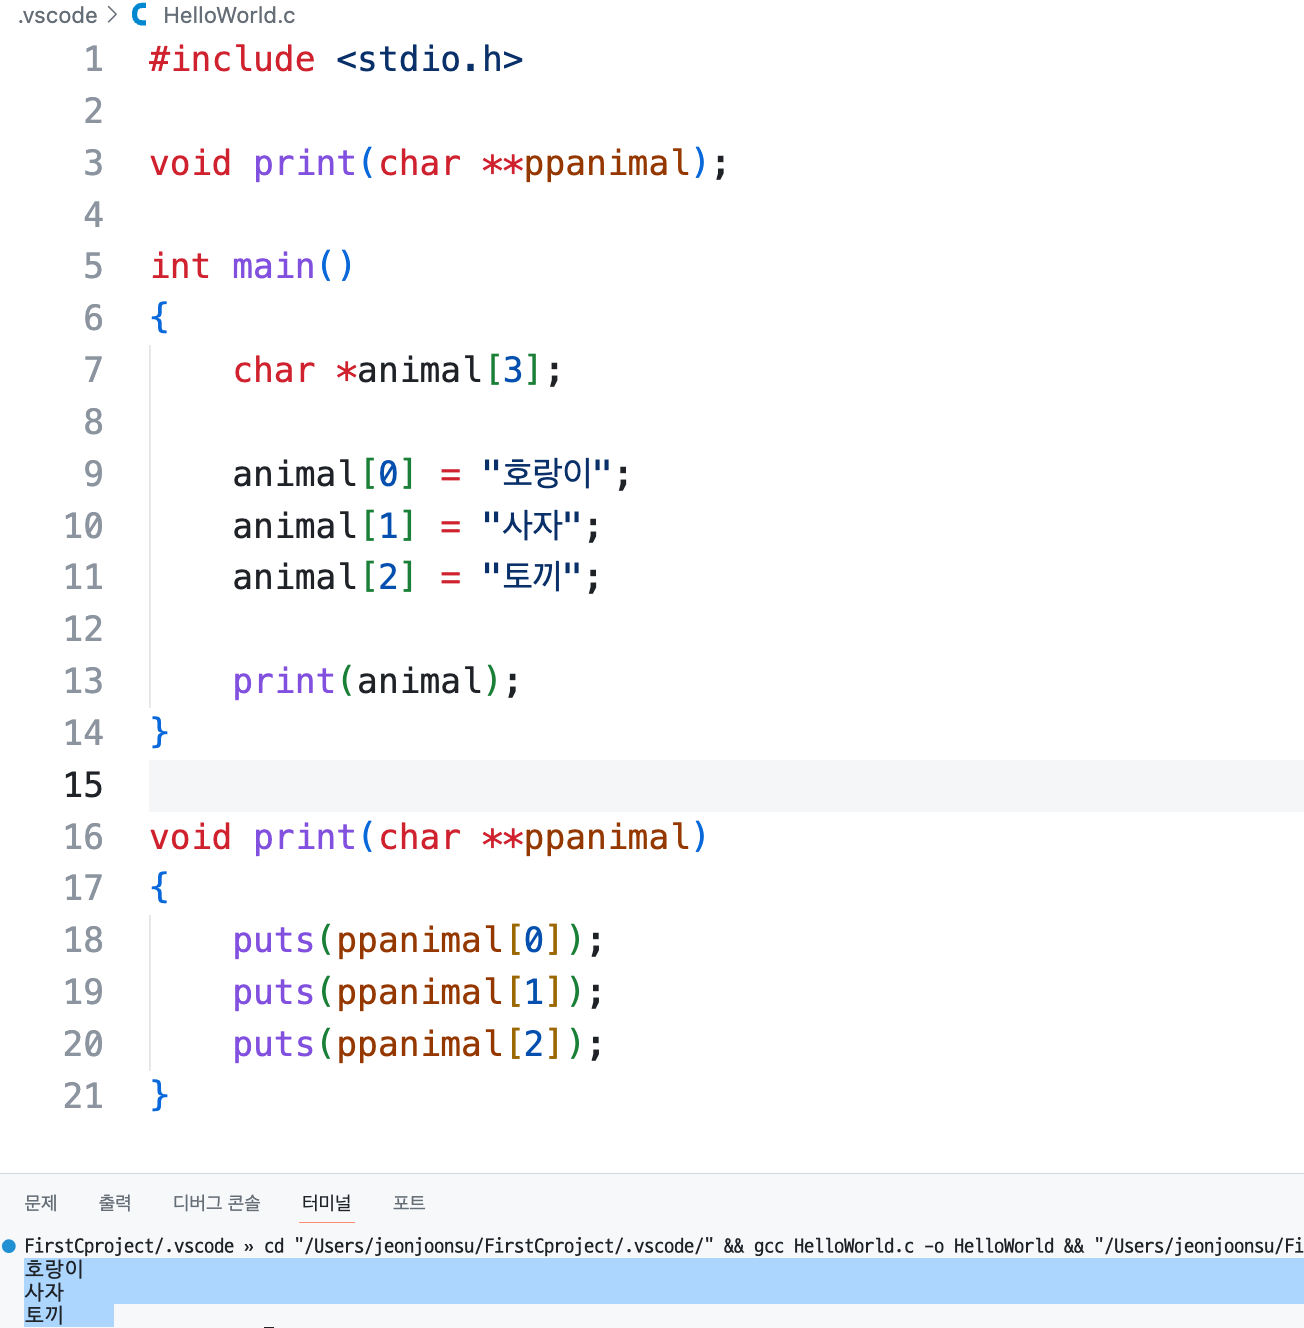Click the C language file icon in breadcrumb
Viewport: 1304px width, 1328px height.
[x=140, y=15]
